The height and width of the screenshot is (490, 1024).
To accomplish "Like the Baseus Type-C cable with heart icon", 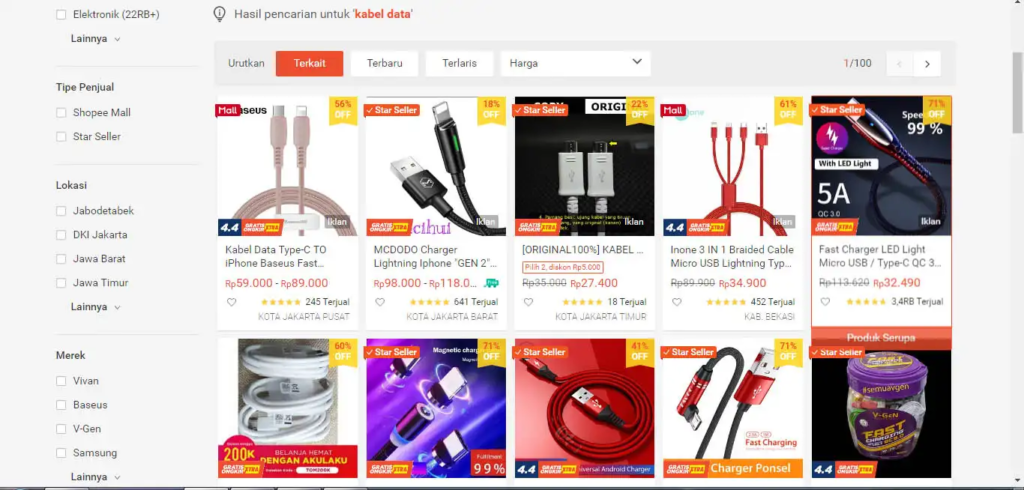I will (231, 302).
